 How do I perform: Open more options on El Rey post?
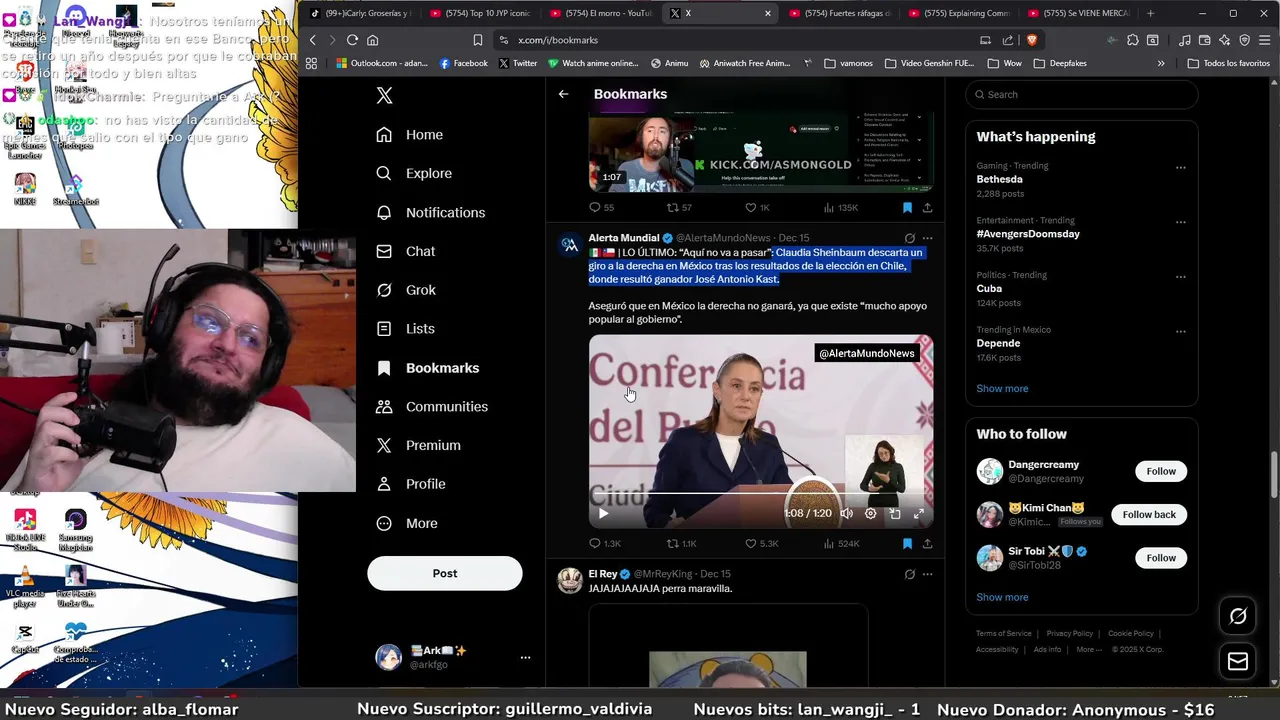click(x=927, y=574)
